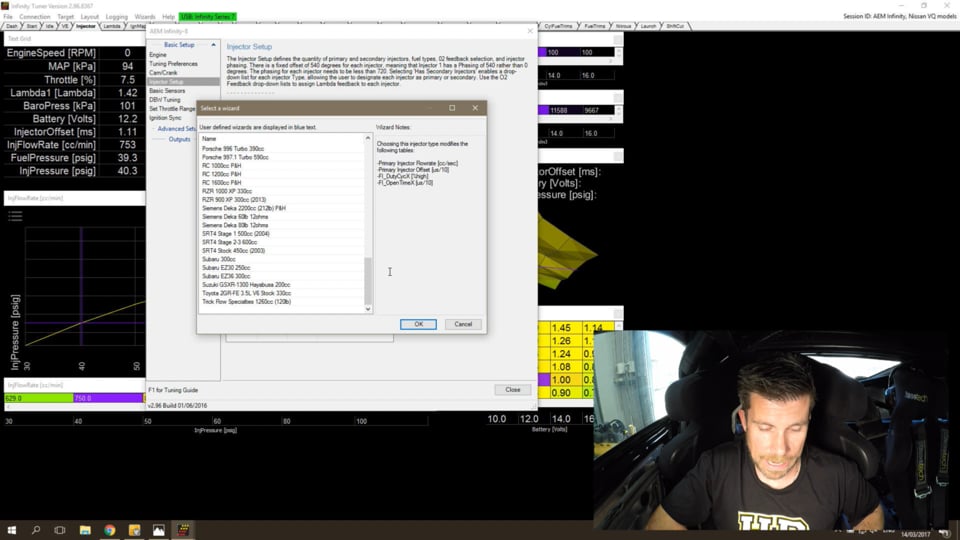This screenshot has width=960, height=540.
Task: Click OK in Select a wizard dialog
Action: point(418,324)
